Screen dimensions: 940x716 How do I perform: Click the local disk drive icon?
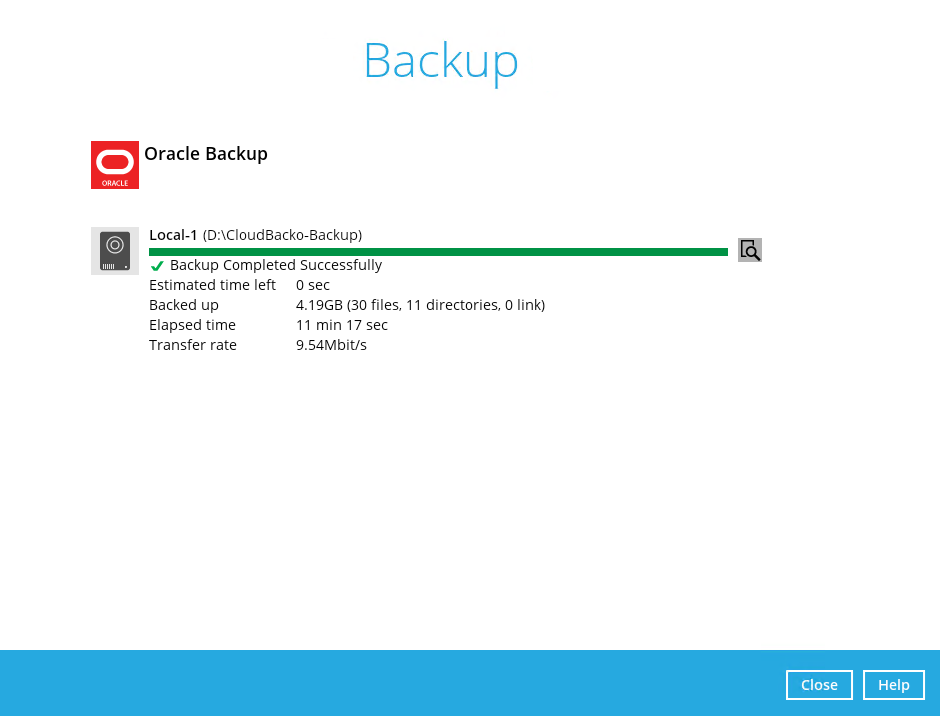[115, 250]
